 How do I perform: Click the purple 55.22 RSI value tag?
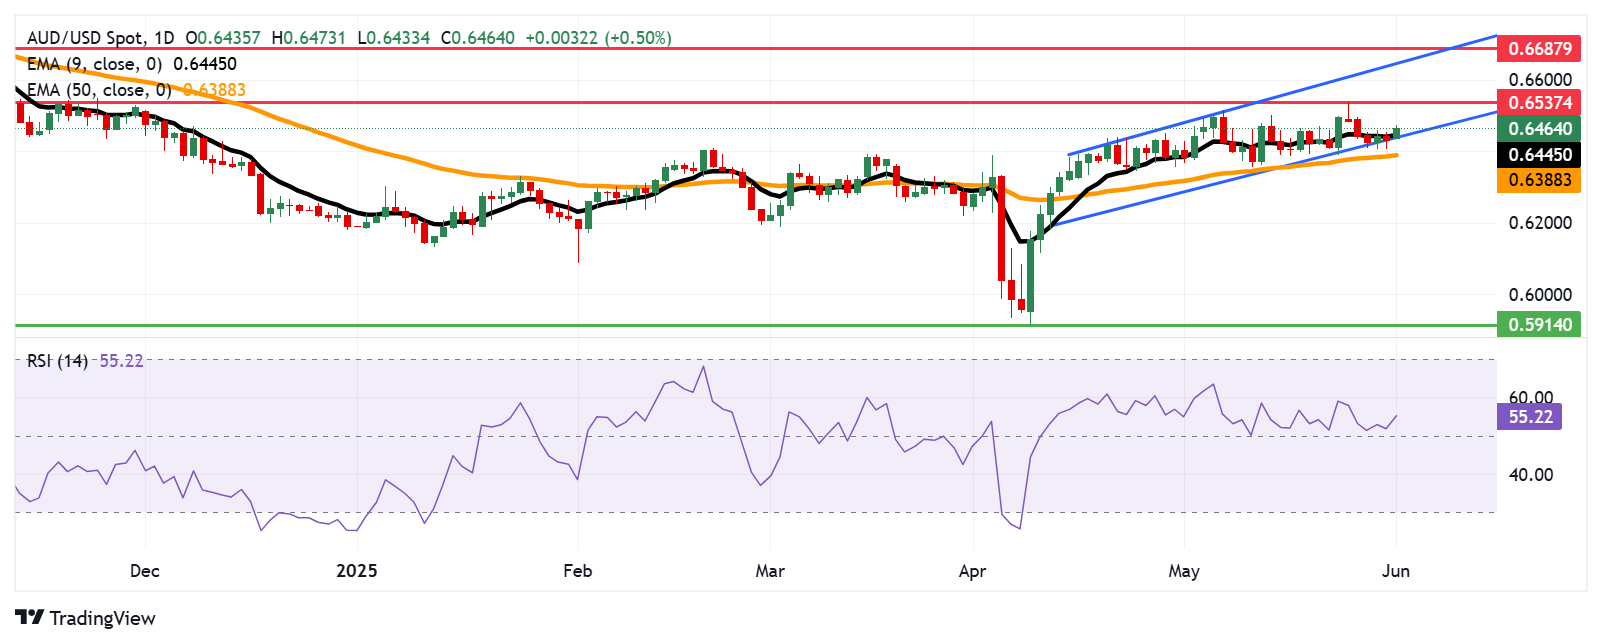click(1529, 417)
